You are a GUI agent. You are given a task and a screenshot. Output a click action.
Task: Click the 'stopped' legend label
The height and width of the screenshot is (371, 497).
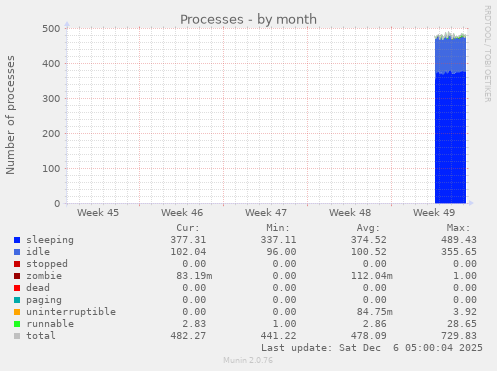(x=47, y=264)
